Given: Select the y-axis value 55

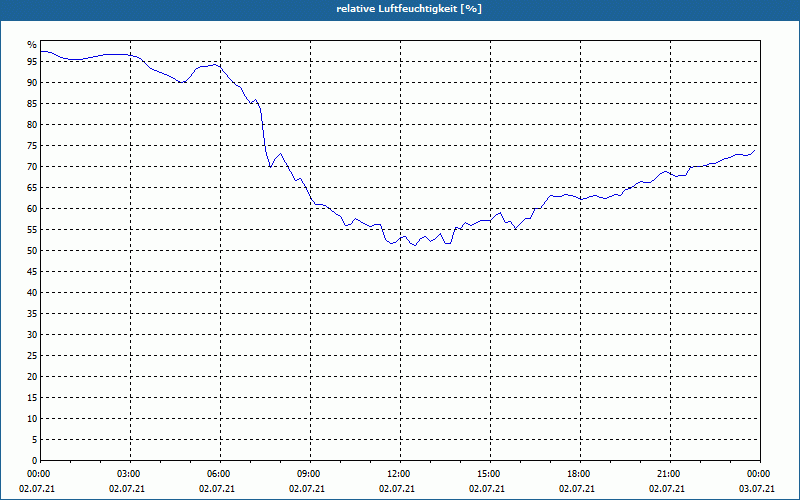Looking at the screenshot, I should pos(32,230).
